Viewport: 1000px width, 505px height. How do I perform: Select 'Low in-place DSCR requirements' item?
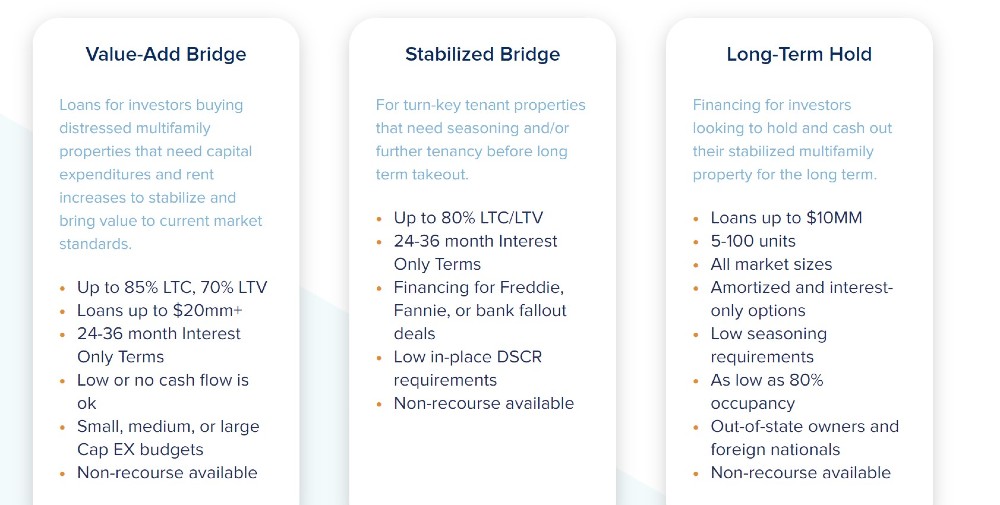[x=467, y=369]
